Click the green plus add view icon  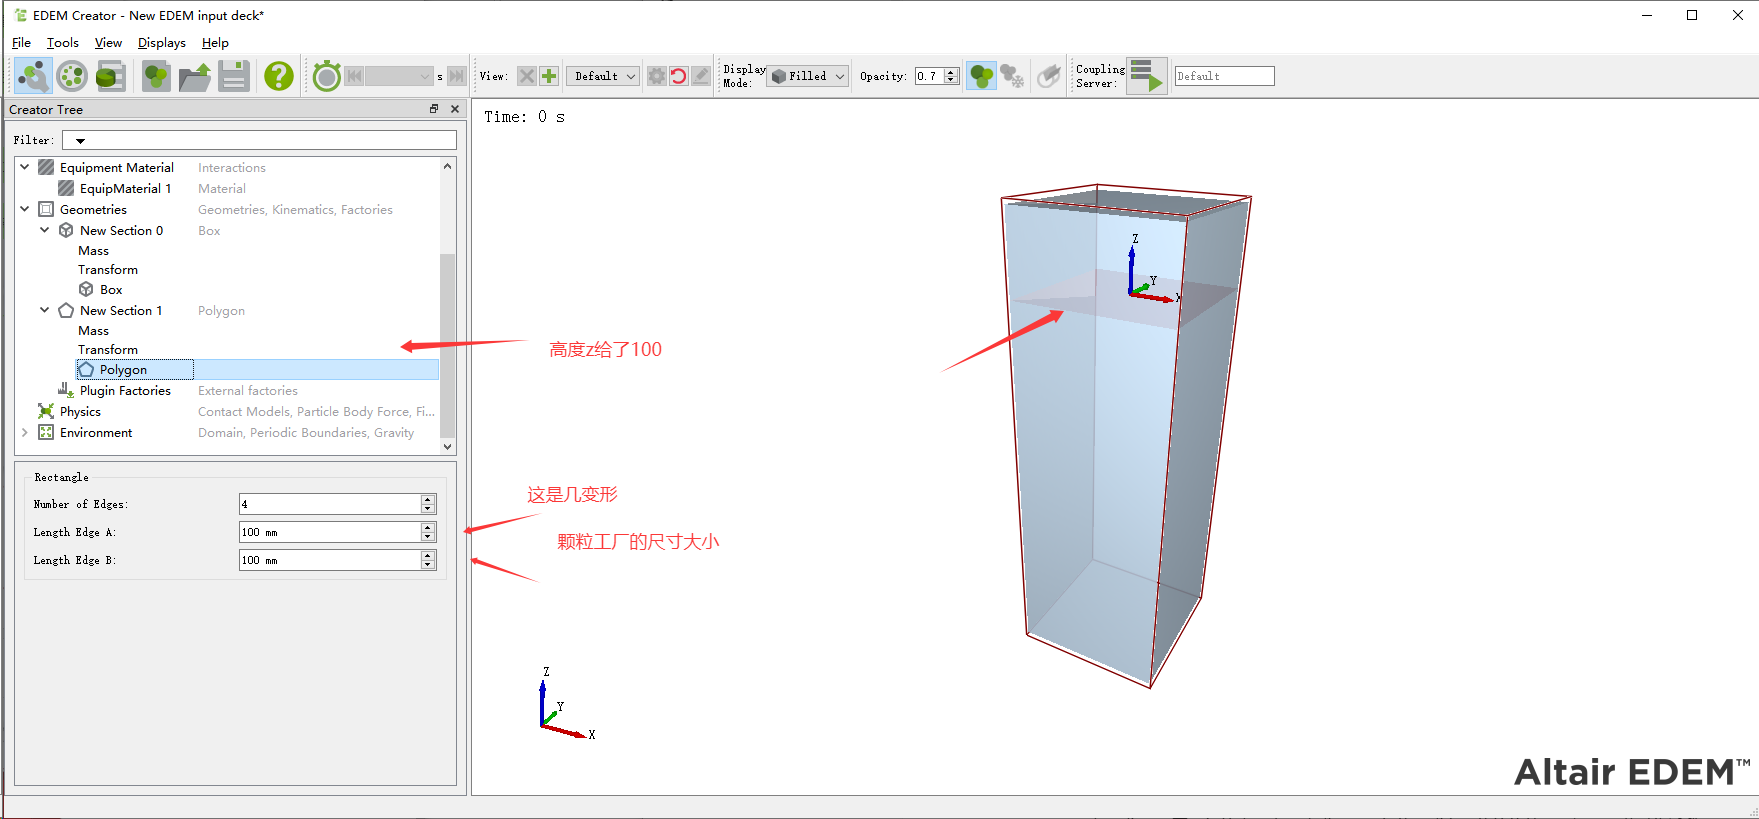(549, 76)
